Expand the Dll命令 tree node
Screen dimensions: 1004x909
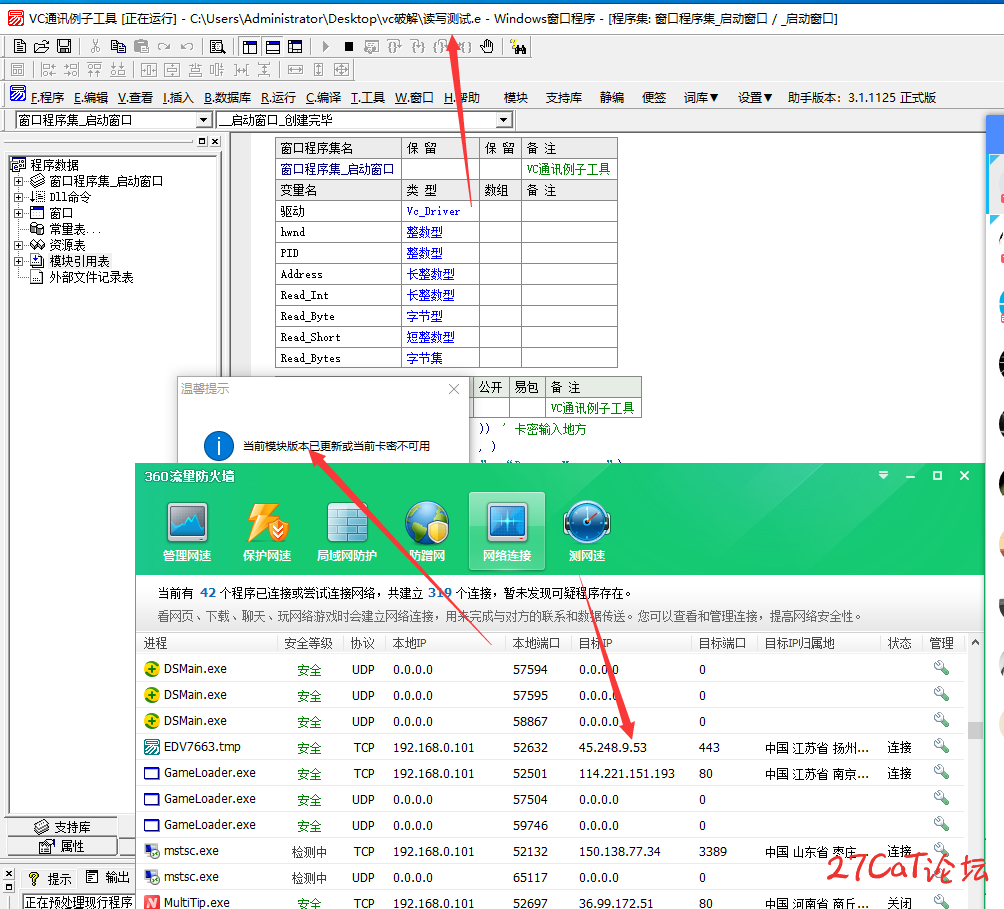pos(19,197)
